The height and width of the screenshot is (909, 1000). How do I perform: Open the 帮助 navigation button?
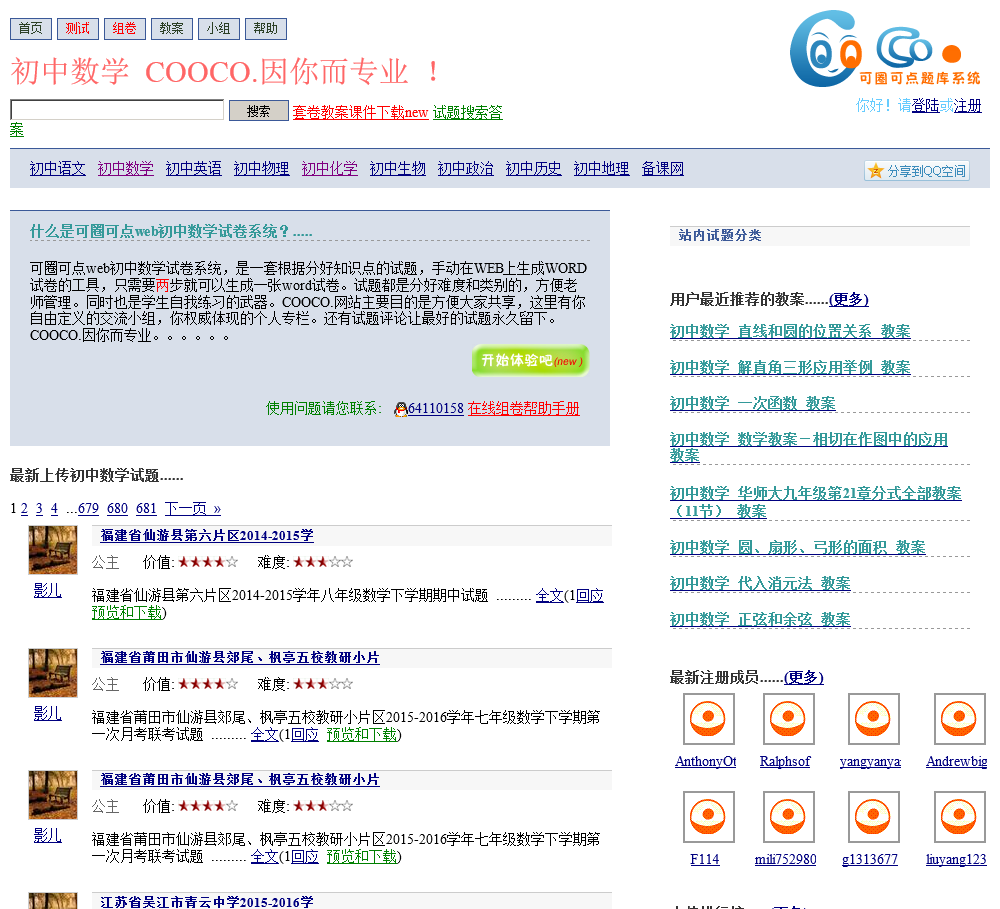[x=266, y=29]
